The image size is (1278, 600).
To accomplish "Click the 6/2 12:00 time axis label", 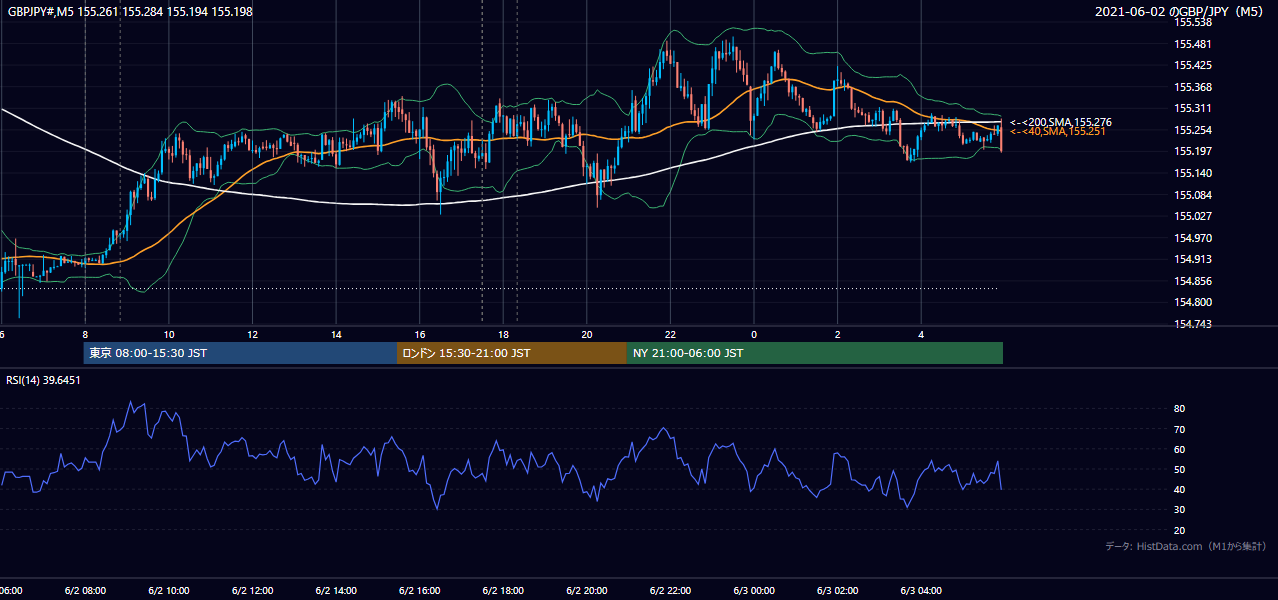I will (x=252, y=591).
